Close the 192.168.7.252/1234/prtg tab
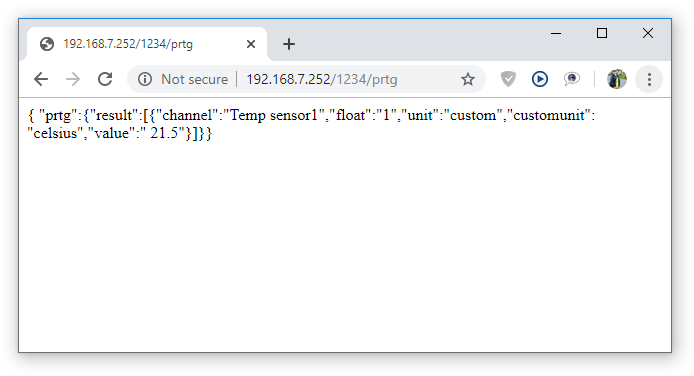The height and width of the screenshot is (376, 694). click(251, 44)
